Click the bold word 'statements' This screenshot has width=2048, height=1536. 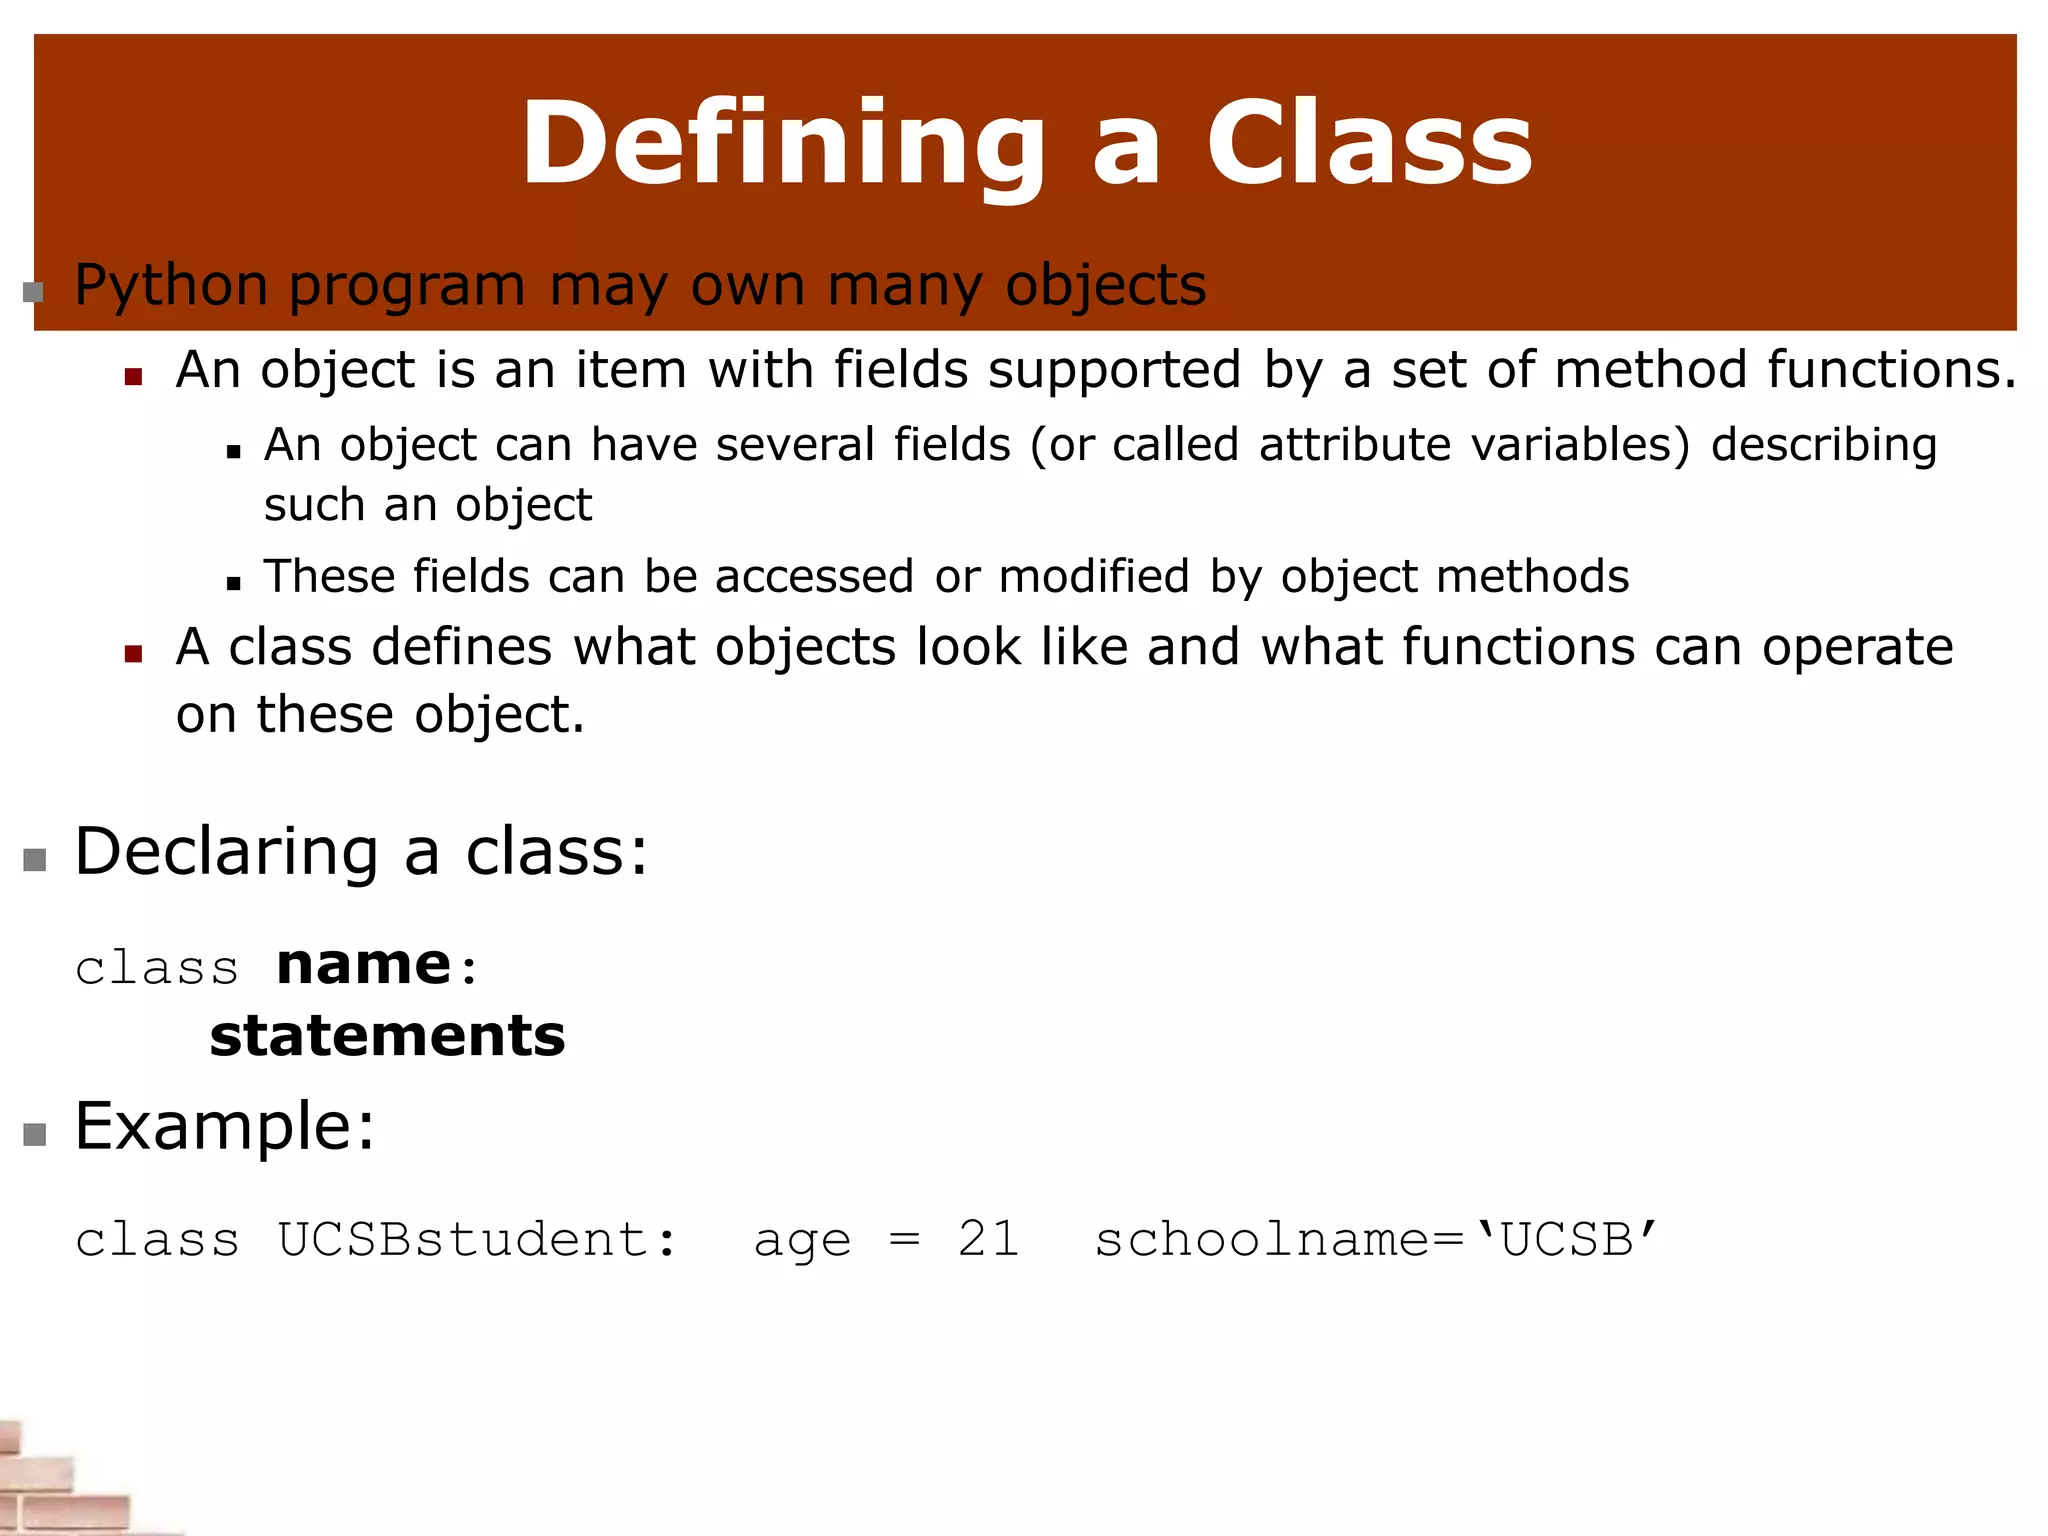[x=387, y=1036]
